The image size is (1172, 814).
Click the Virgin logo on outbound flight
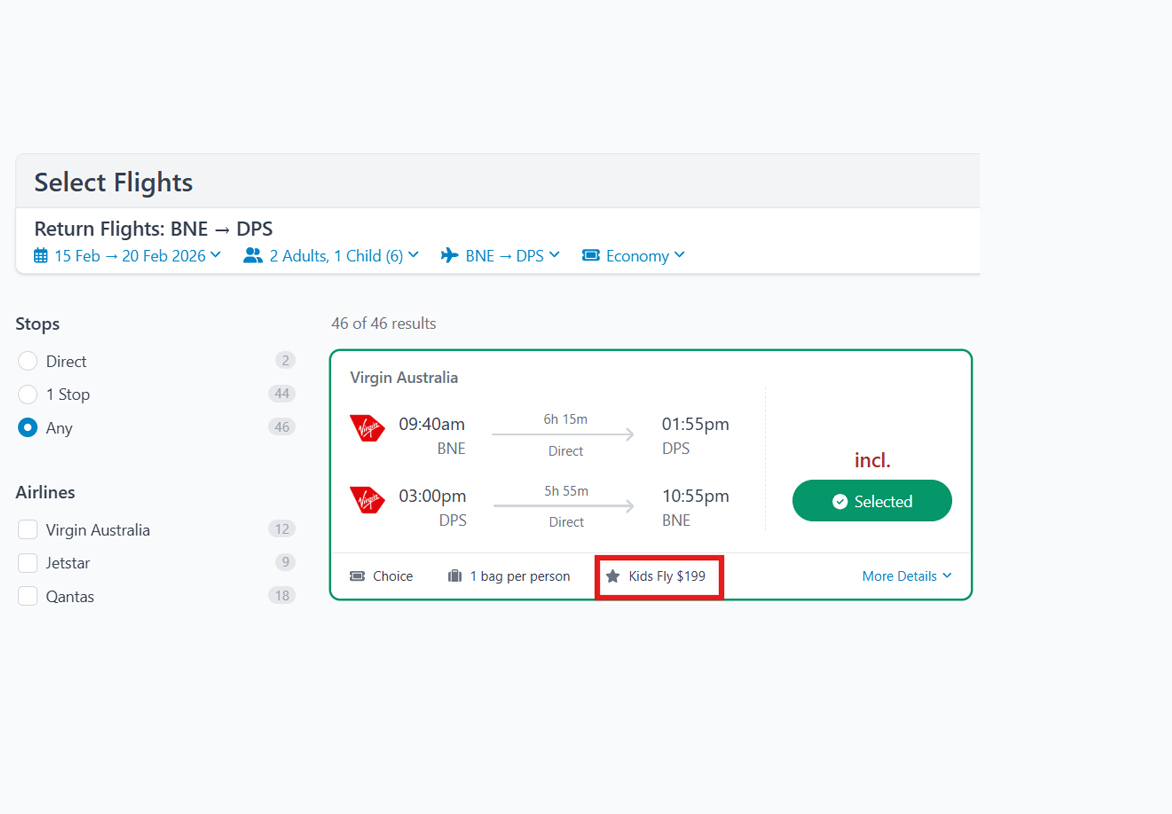[367, 428]
